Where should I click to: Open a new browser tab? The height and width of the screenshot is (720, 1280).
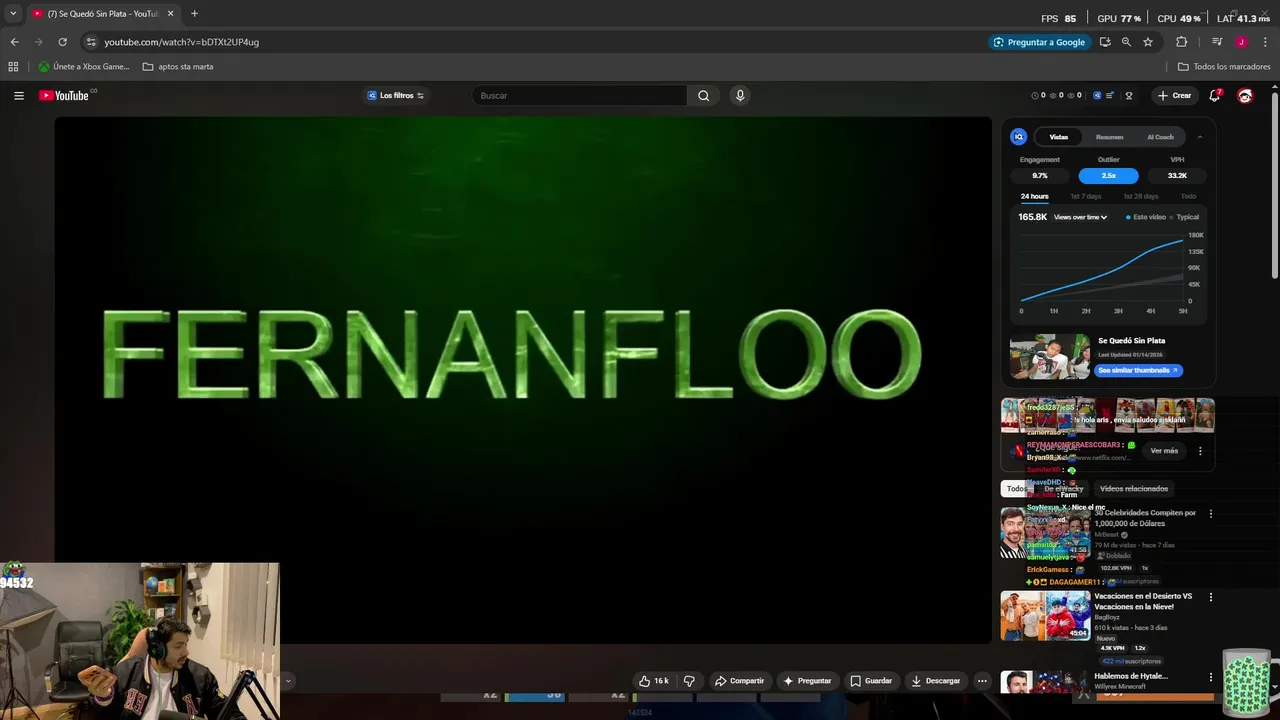(x=194, y=14)
